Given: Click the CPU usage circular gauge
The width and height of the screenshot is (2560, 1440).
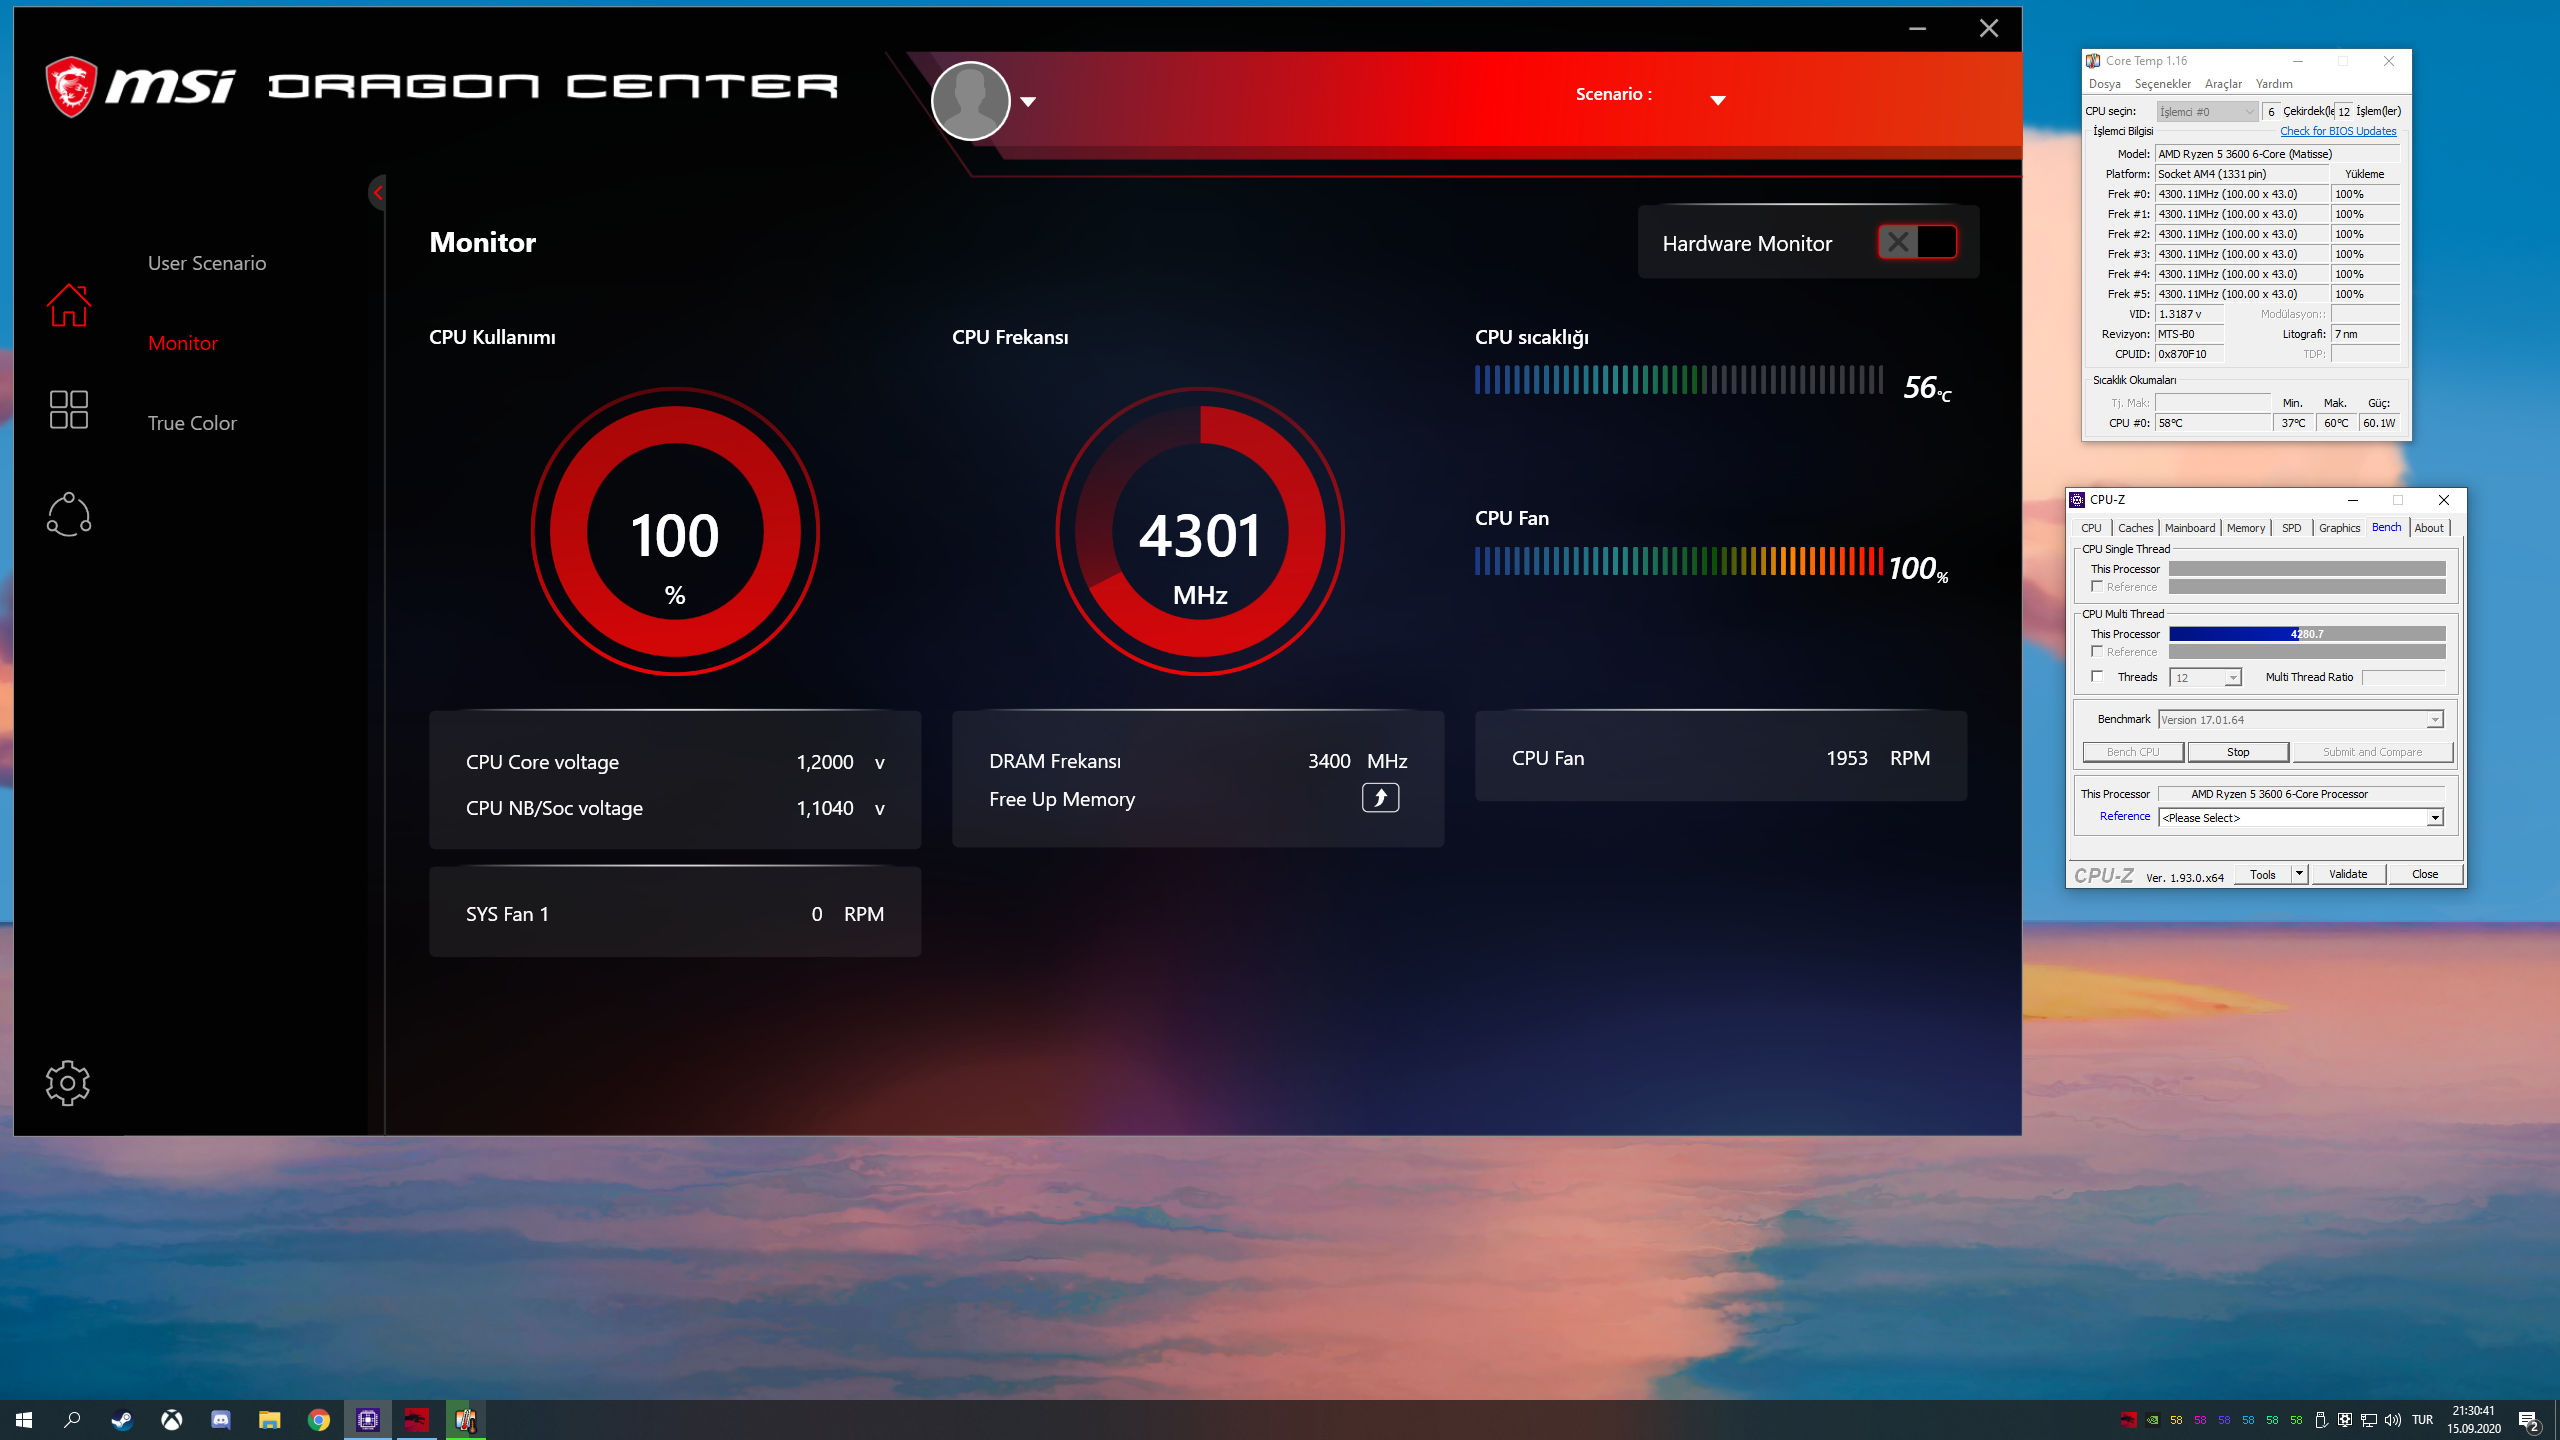Looking at the screenshot, I should tap(675, 531).
